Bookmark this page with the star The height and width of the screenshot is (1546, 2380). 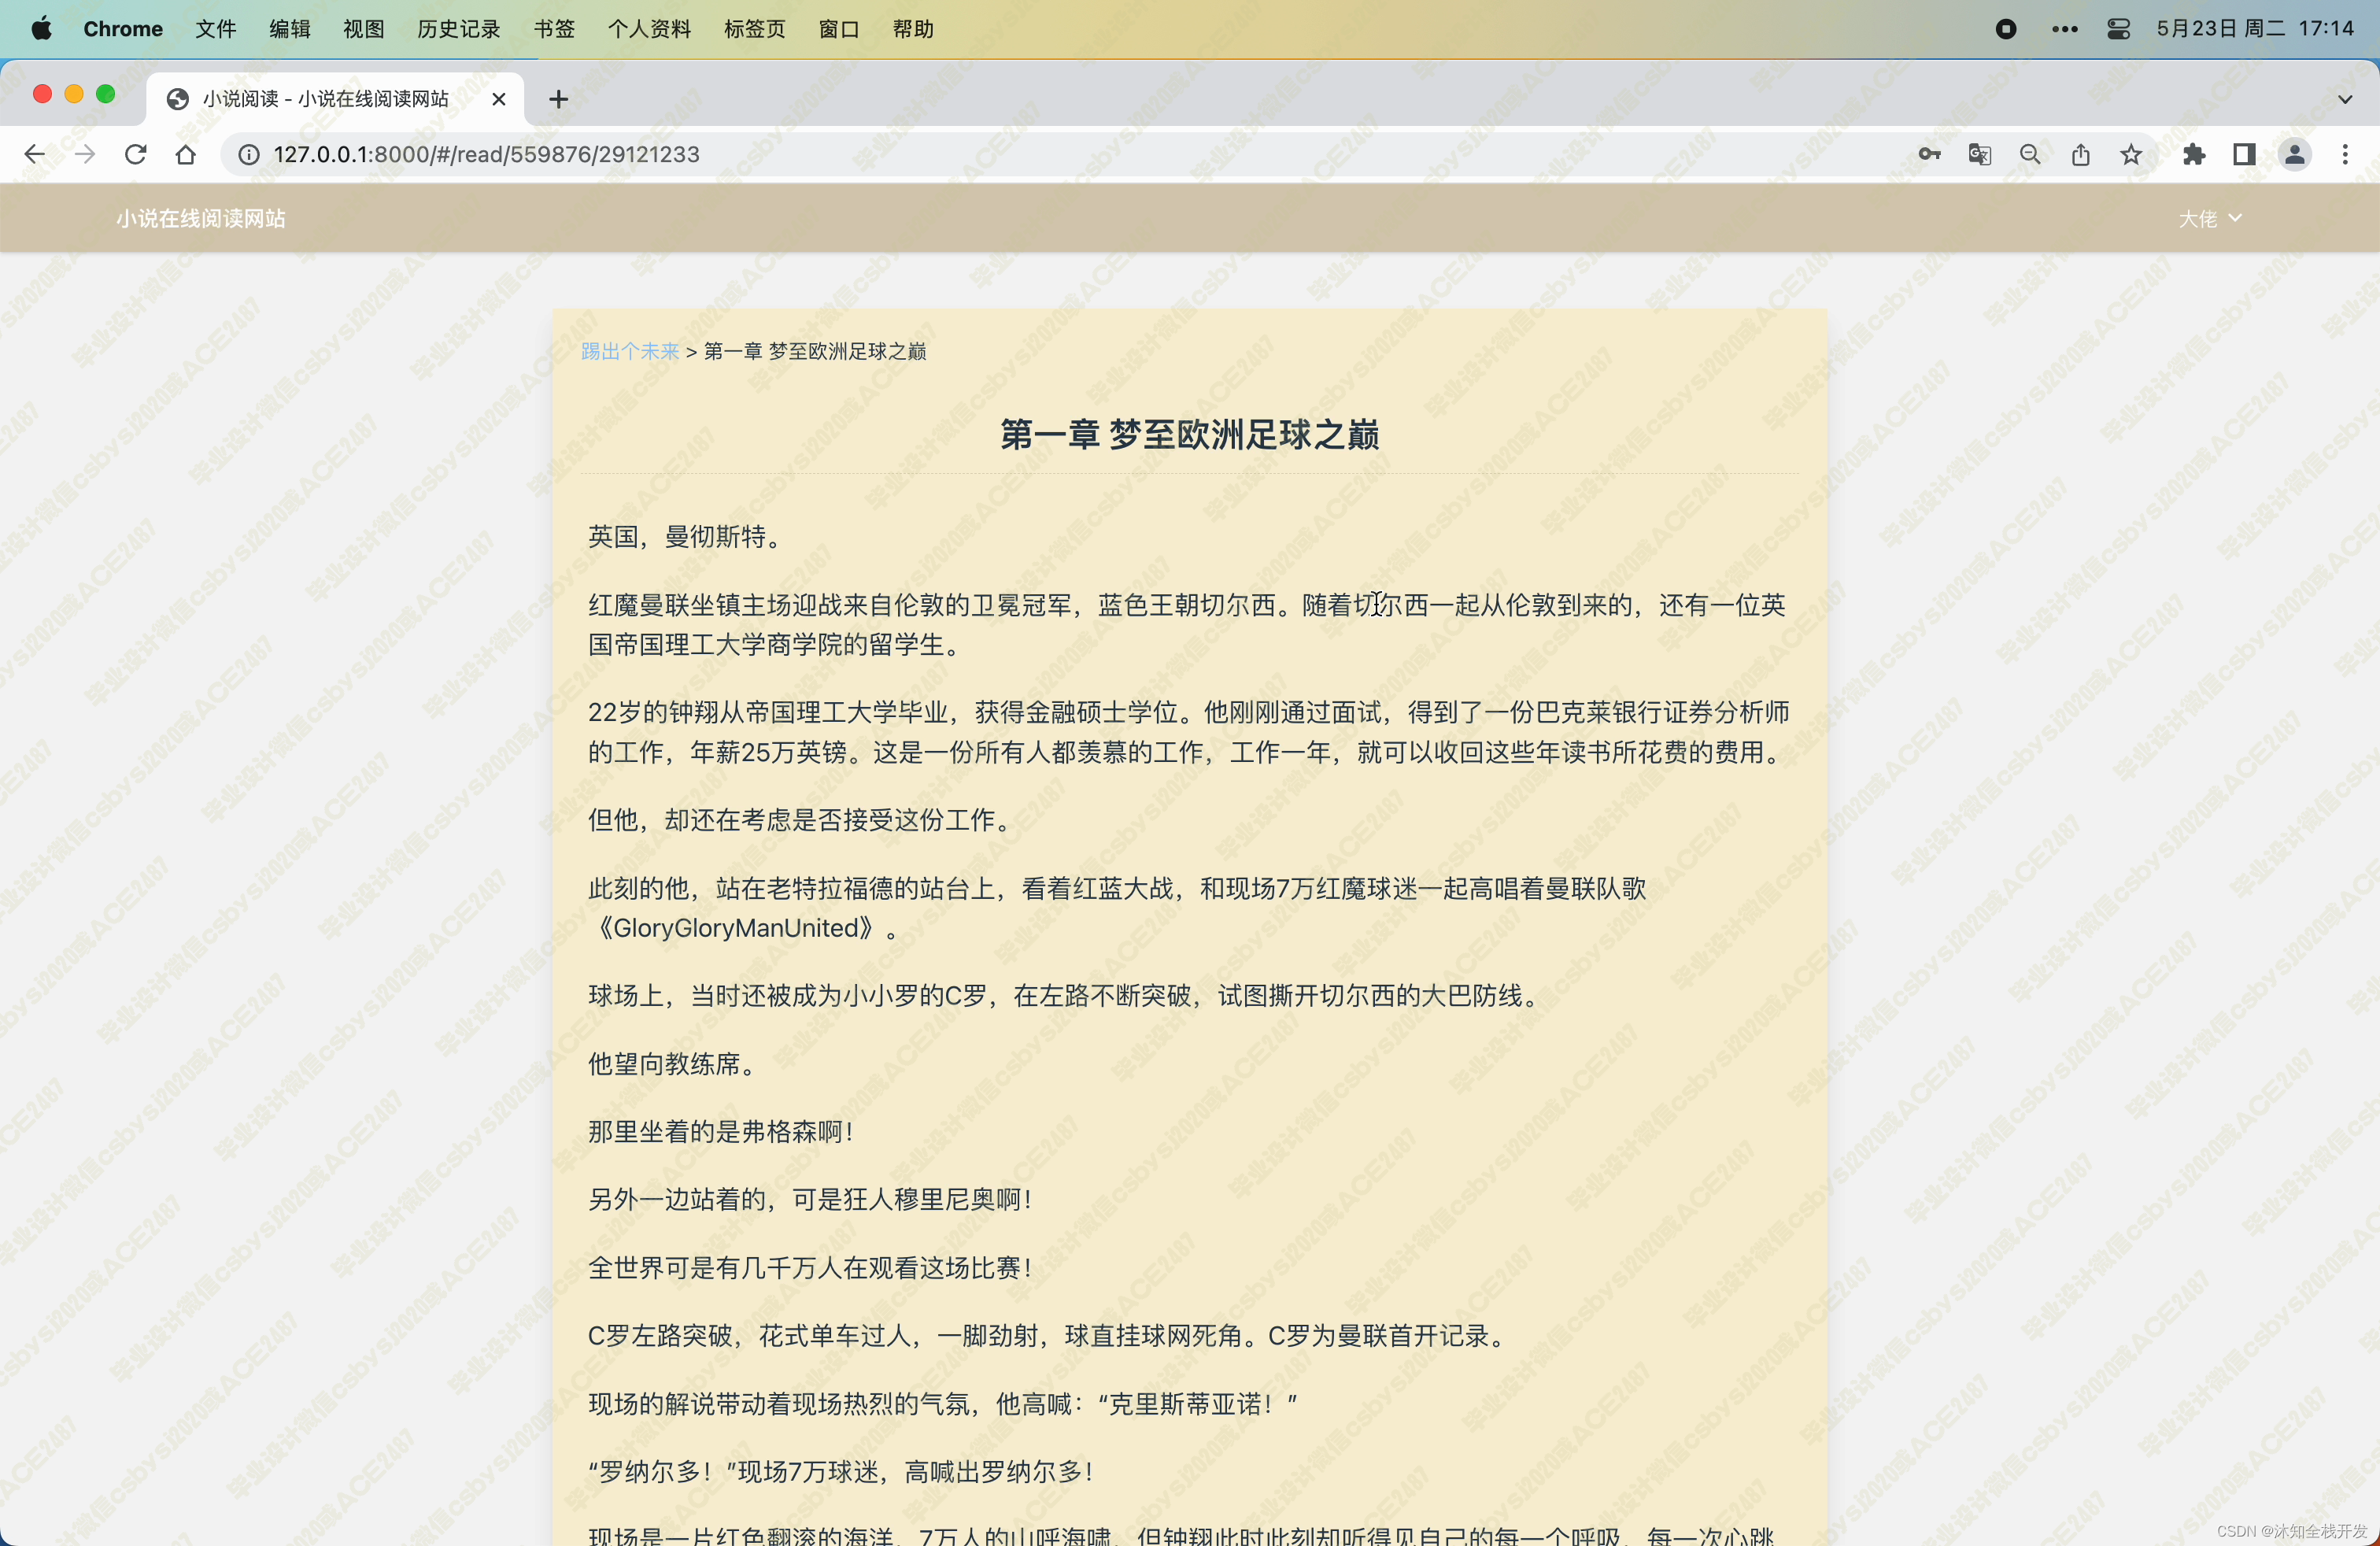click(2131, 154)
